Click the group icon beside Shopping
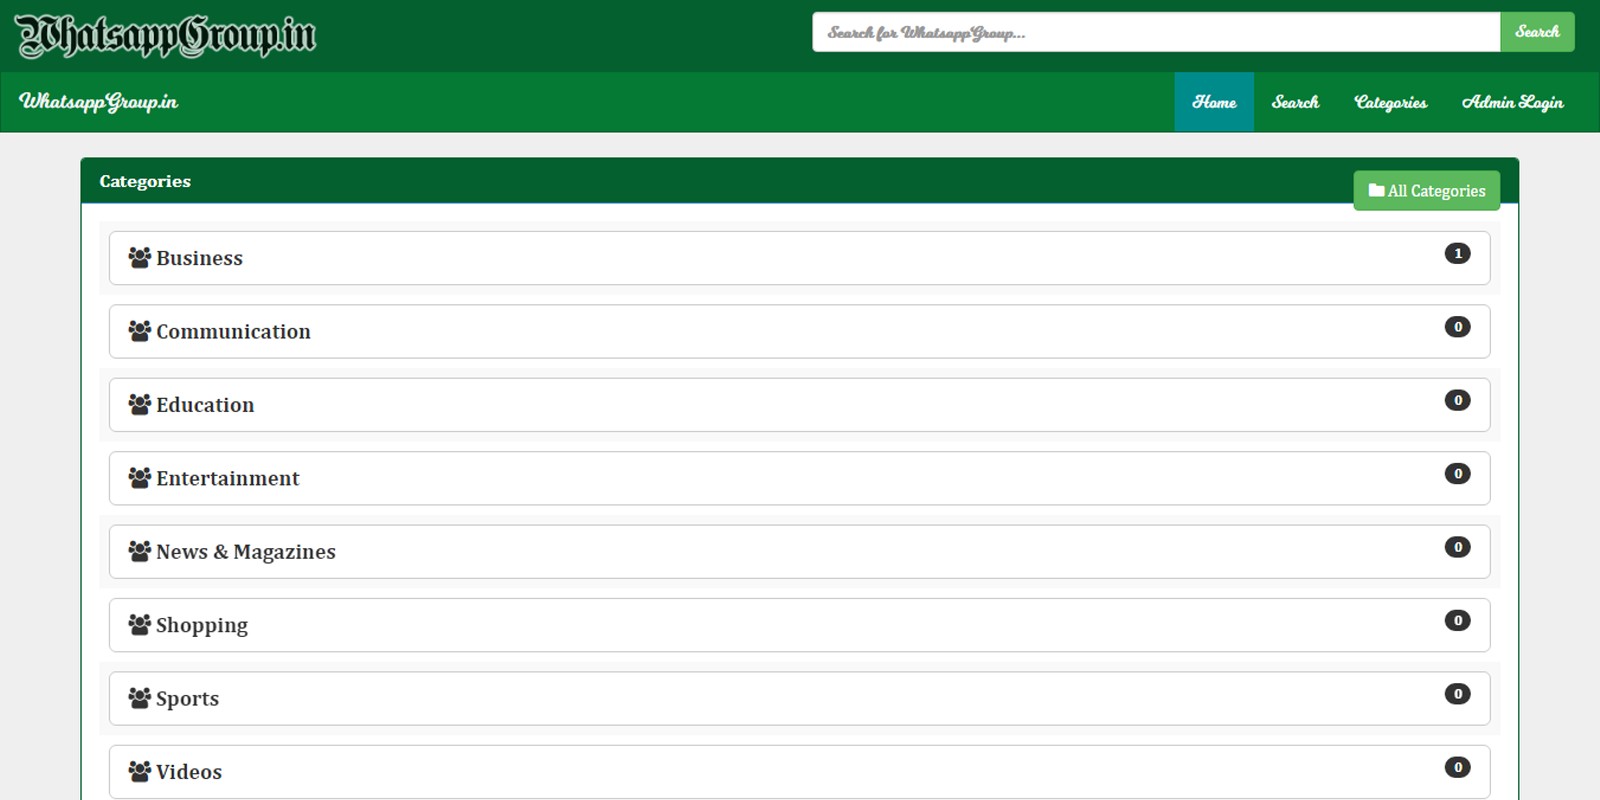The width and height of the screenshot is (1600, 800). point(140,625)
